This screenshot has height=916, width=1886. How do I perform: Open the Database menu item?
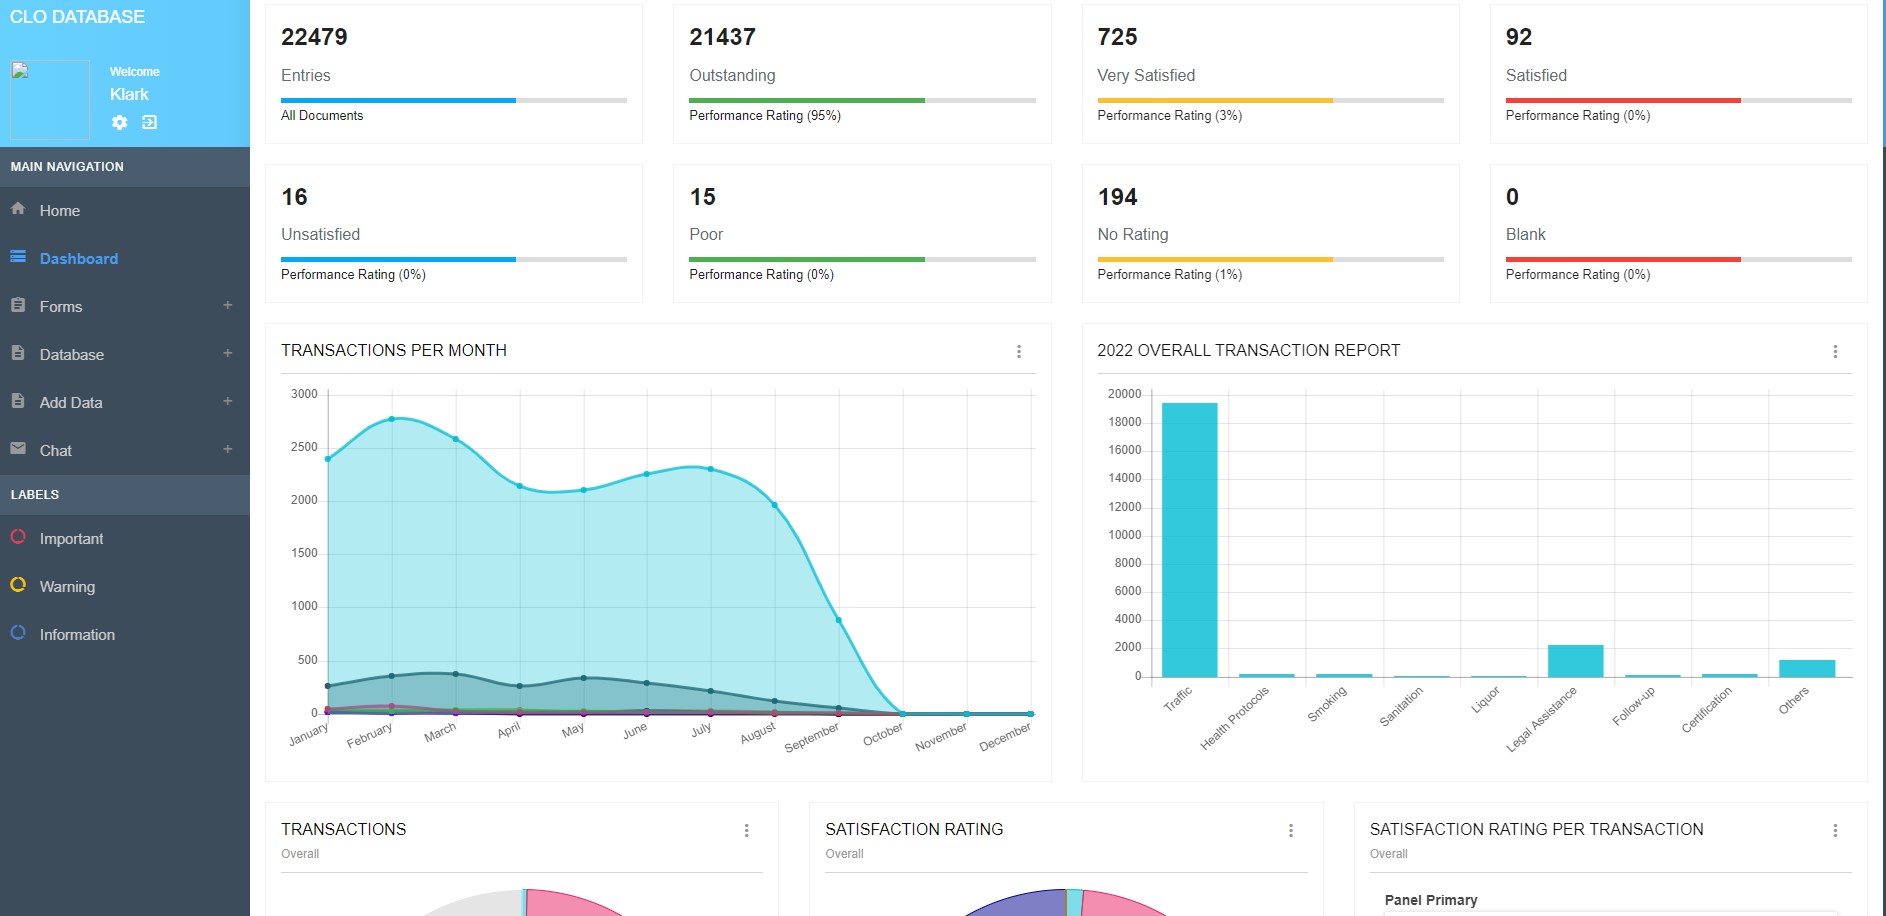click(x=125, y=355)
